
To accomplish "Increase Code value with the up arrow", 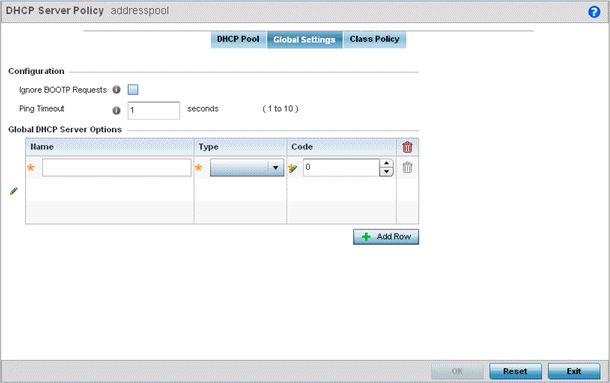I will (386, 163).
